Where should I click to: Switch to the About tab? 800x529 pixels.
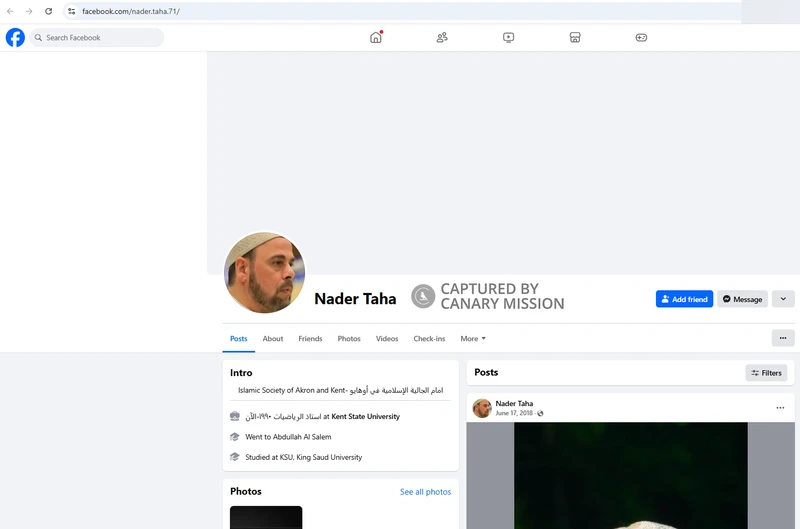pyautogui.click(x=273, y=339)
